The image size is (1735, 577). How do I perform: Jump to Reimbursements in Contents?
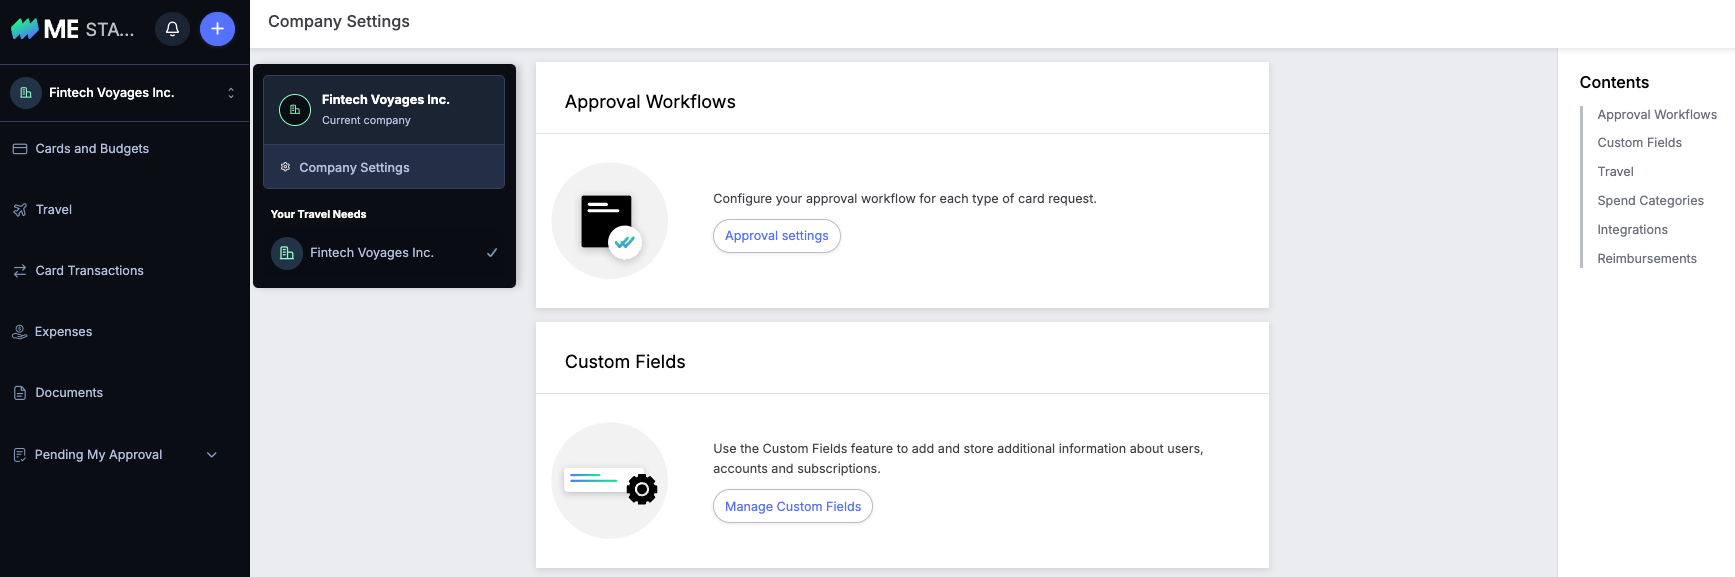[x=1647, y=259]
